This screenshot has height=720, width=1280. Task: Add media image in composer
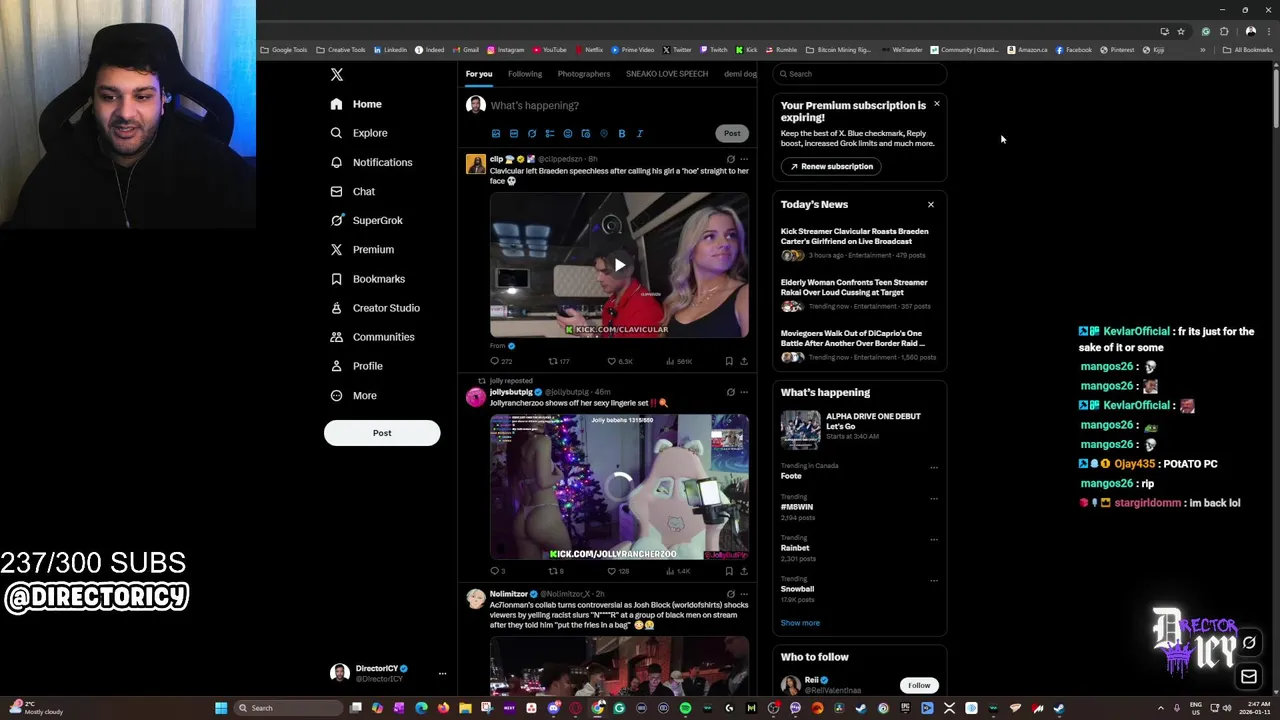pos(496,133)
